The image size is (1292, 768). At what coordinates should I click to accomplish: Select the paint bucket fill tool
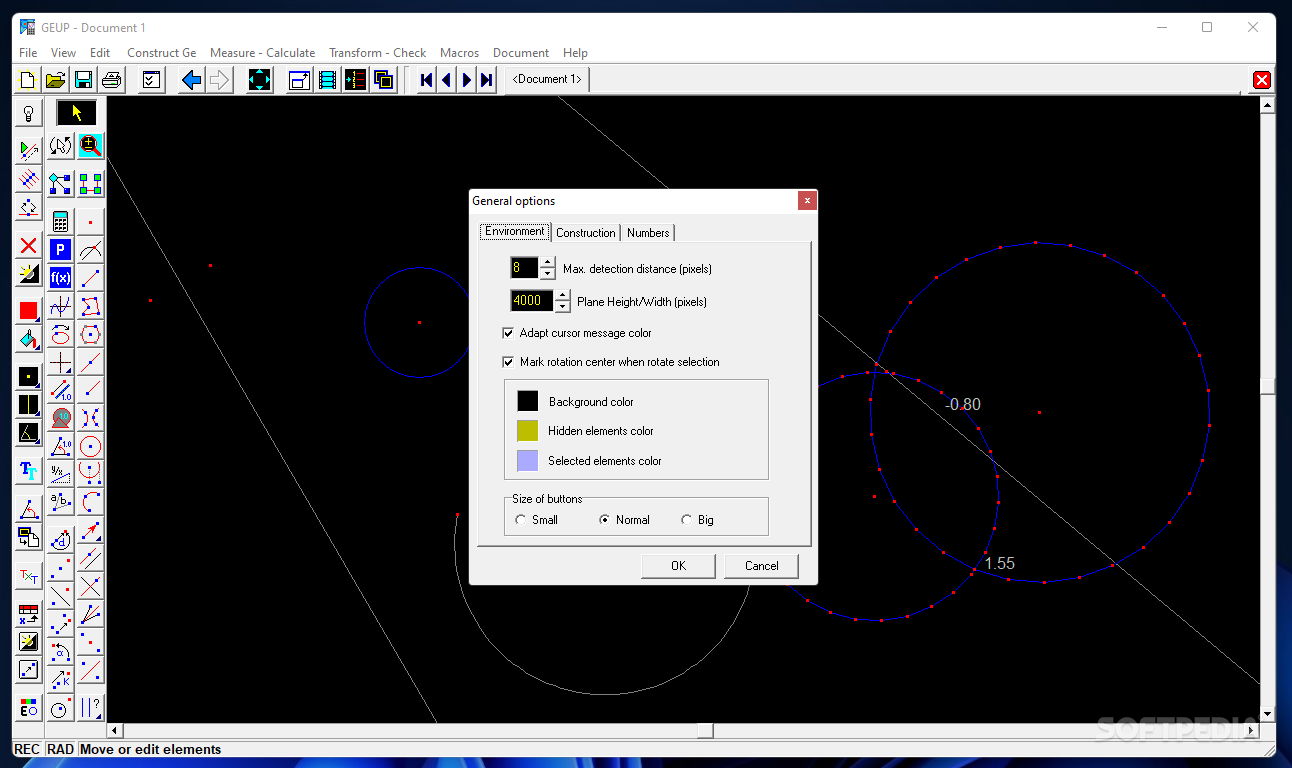28,339
